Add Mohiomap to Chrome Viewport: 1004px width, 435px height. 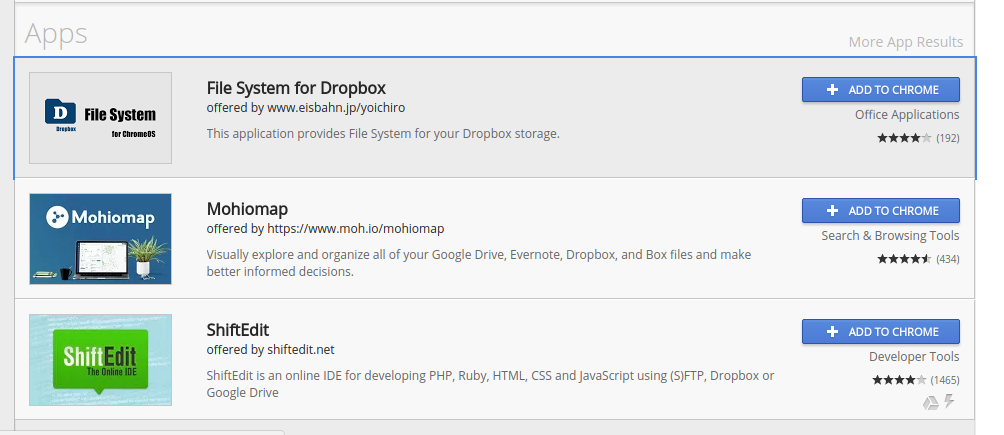[x=880, y=211]
